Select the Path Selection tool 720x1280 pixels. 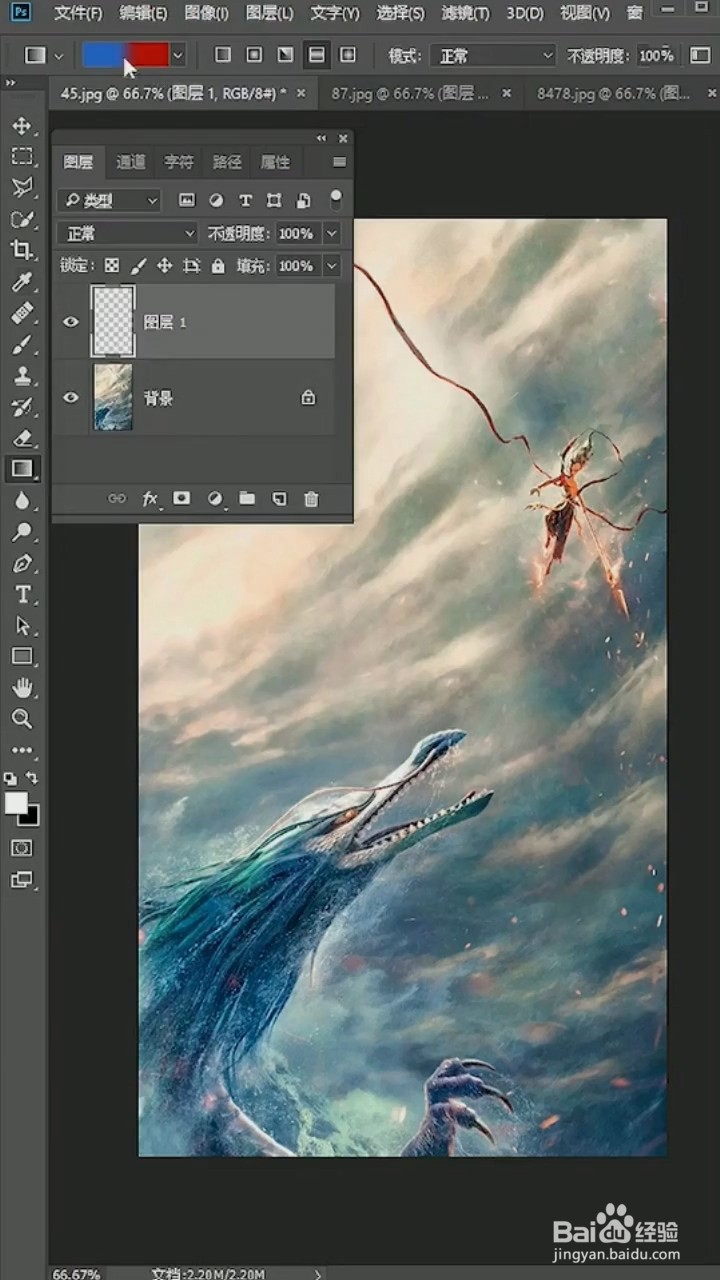22,625
